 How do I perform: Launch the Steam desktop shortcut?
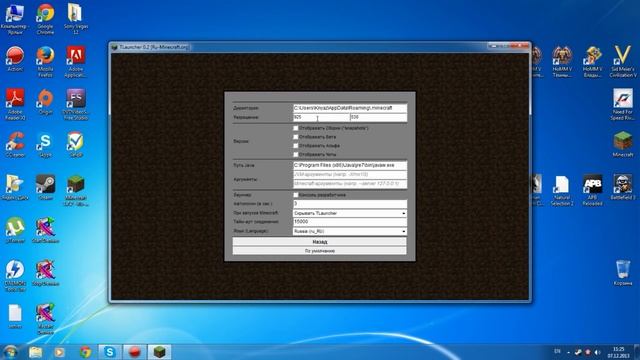pyautogui.click(x=45, y=188)
